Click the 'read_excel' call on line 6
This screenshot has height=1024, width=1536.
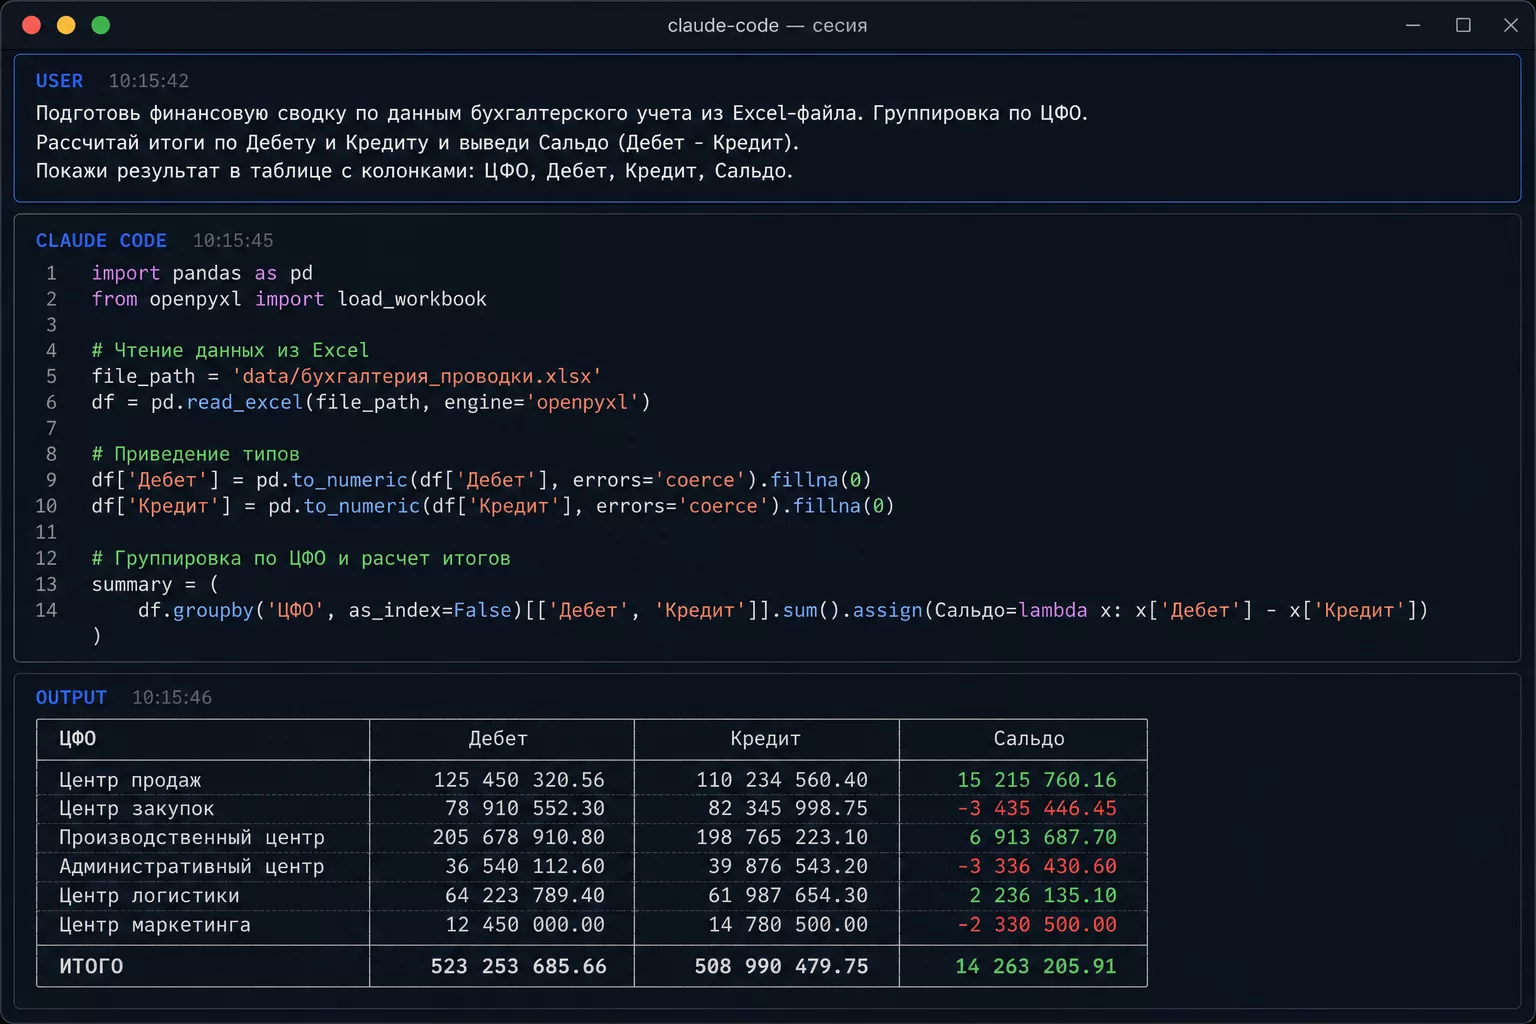tap(244, 403)
